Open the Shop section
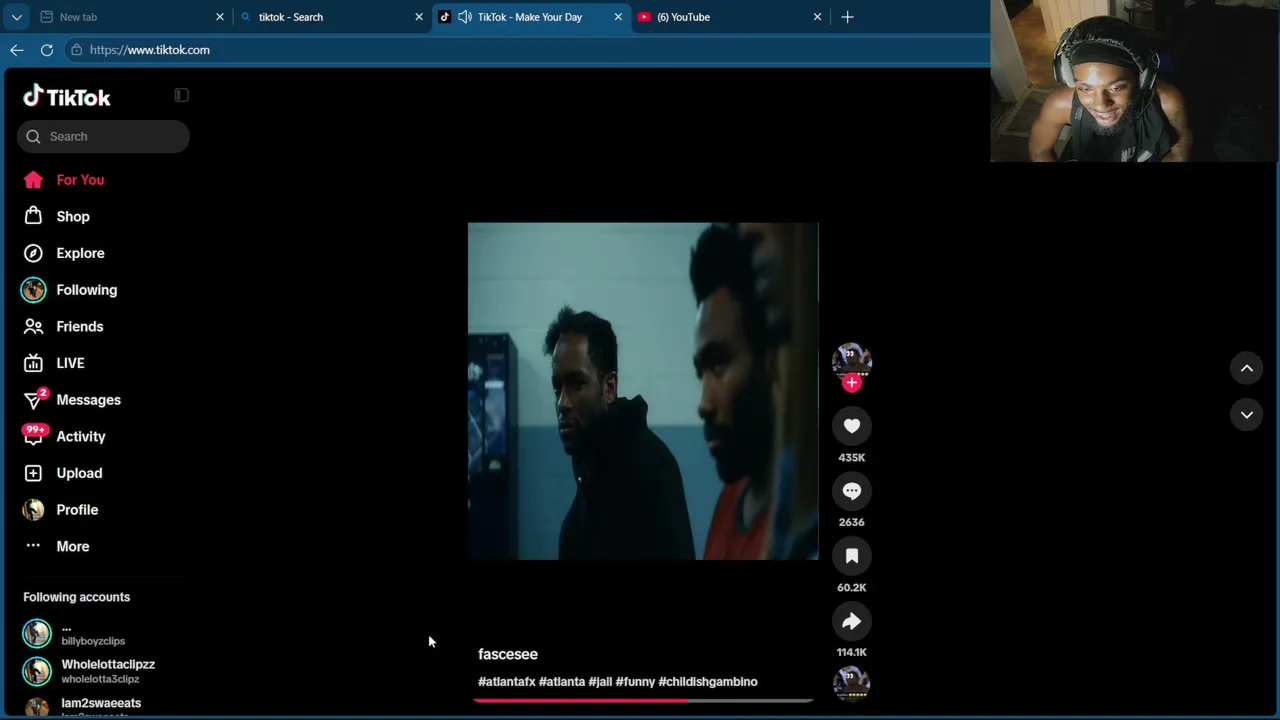This screenshot has height=720, width=1280. point(73,216)
